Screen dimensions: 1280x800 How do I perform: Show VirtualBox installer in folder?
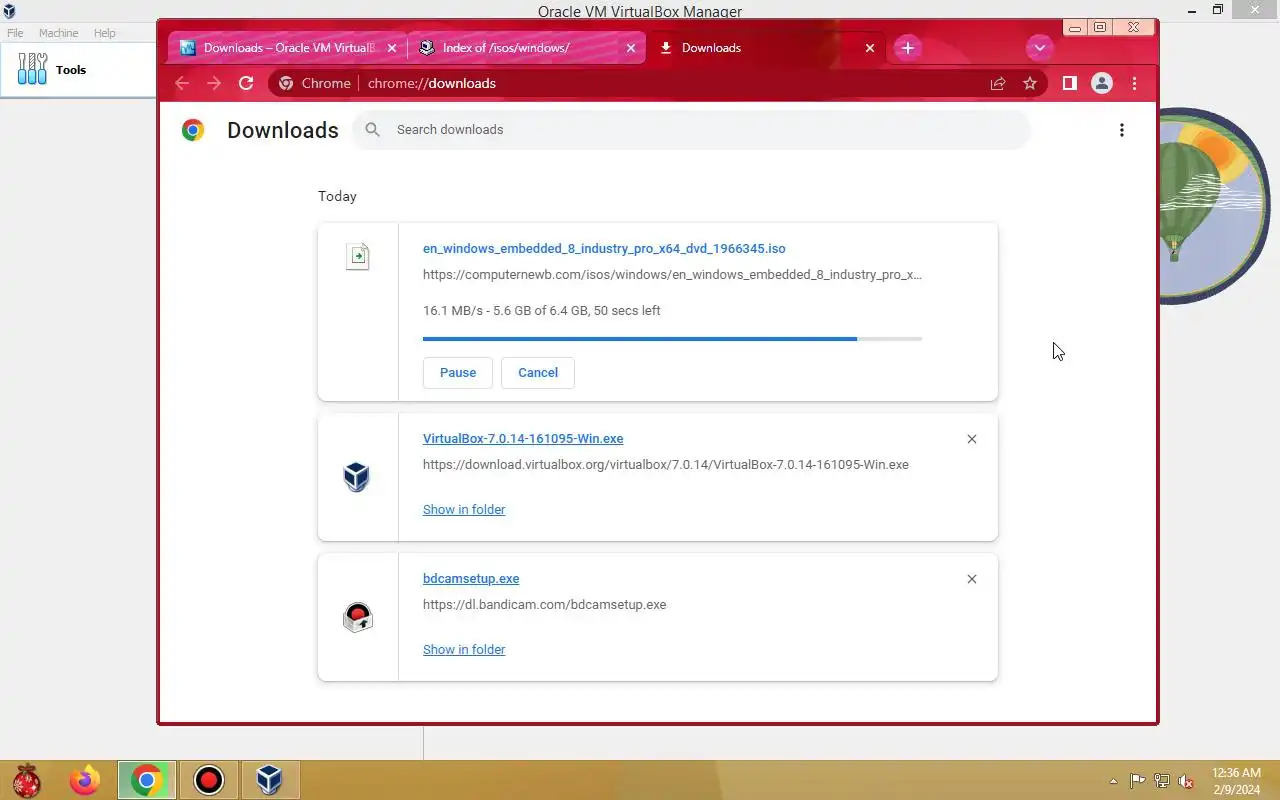[464, 510]
